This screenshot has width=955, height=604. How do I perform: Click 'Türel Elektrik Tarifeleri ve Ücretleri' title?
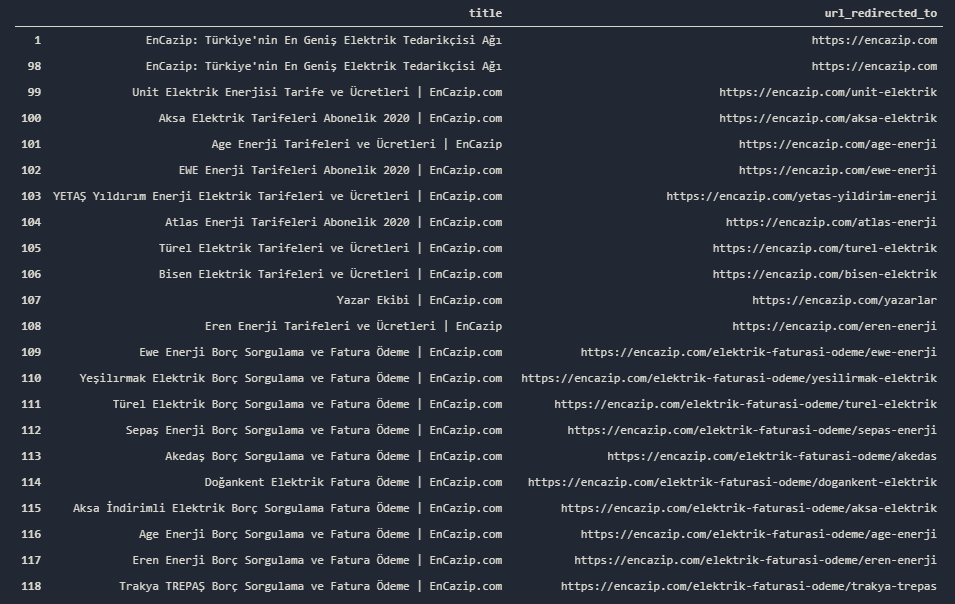pyautogui.click(x=330, y=248)
